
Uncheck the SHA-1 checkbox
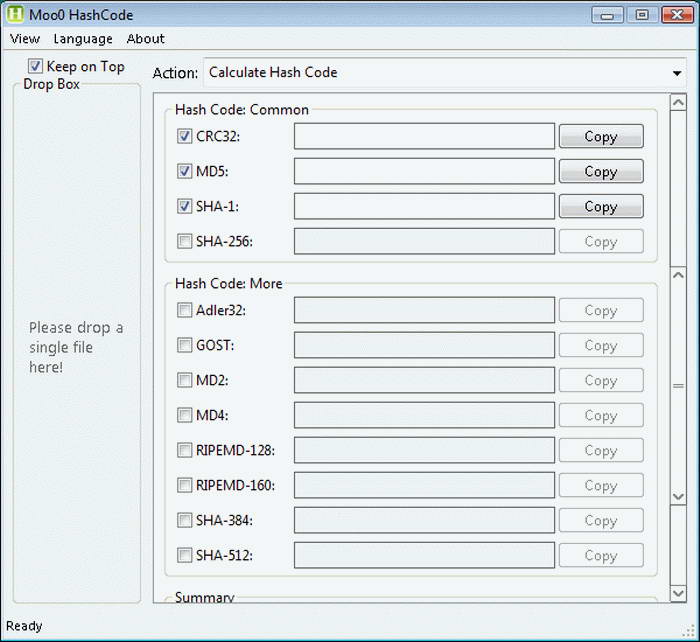[184, 206]
